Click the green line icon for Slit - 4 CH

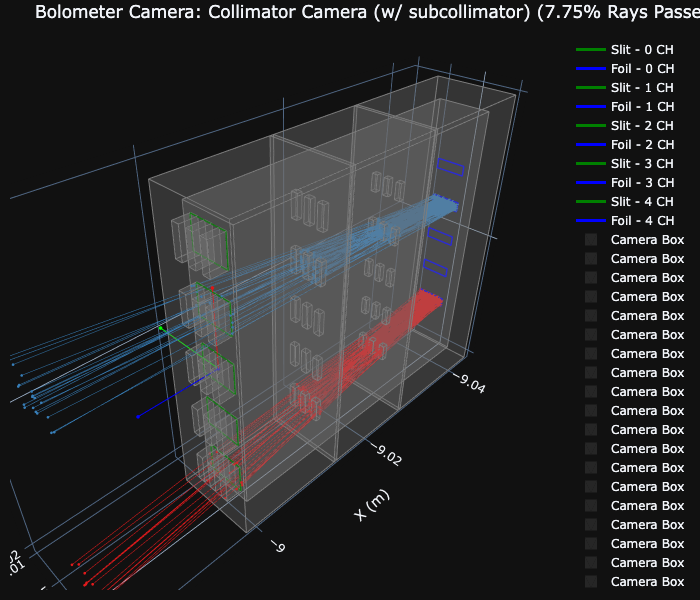[590, 201]
